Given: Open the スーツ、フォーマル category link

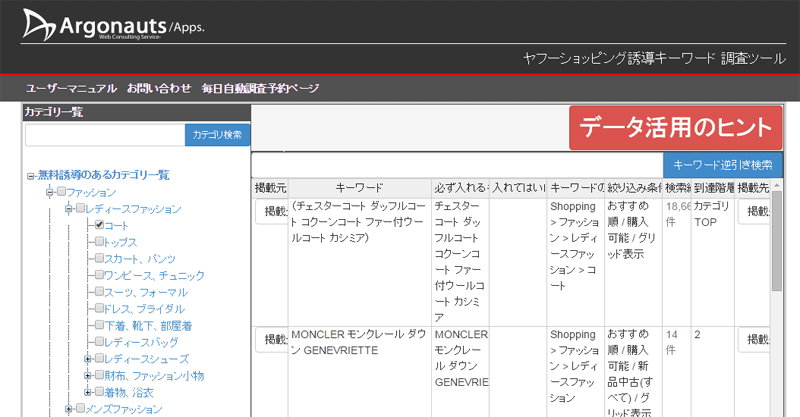Looking at the screenshot, I should click(x=146, y=292).
